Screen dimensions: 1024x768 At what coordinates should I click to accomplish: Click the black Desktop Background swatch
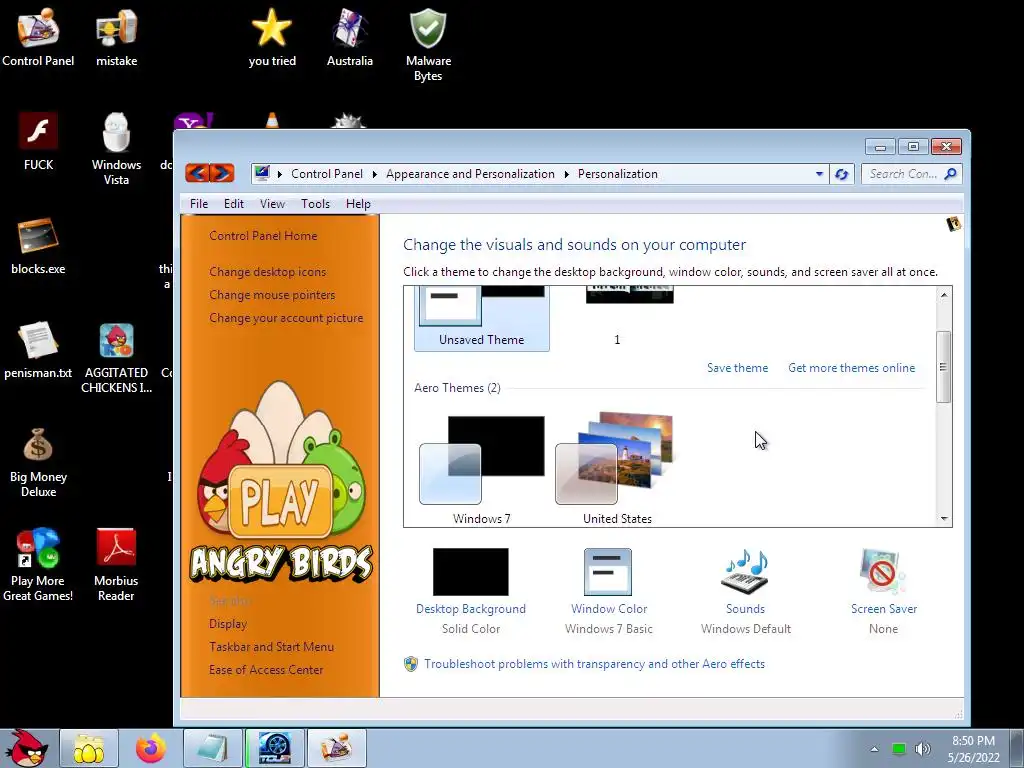pos(470,572)
